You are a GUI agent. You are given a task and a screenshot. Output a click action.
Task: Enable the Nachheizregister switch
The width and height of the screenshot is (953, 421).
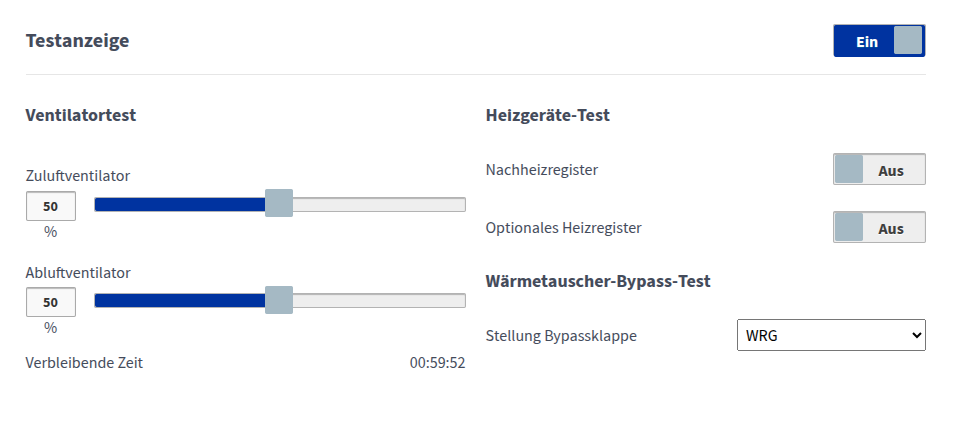879,170
